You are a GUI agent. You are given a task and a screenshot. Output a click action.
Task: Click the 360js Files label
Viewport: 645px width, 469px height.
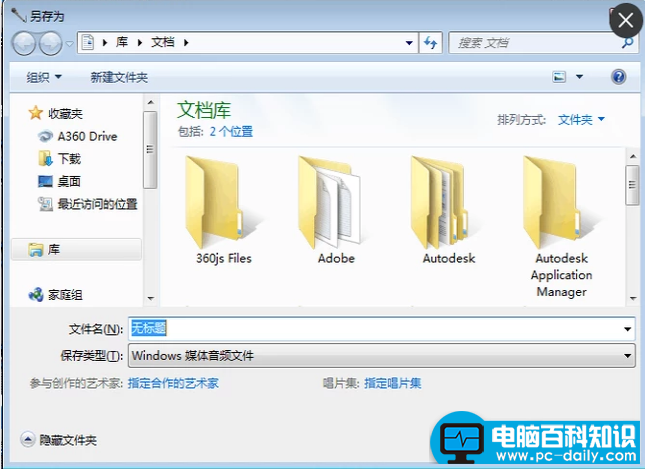point(224,258)
